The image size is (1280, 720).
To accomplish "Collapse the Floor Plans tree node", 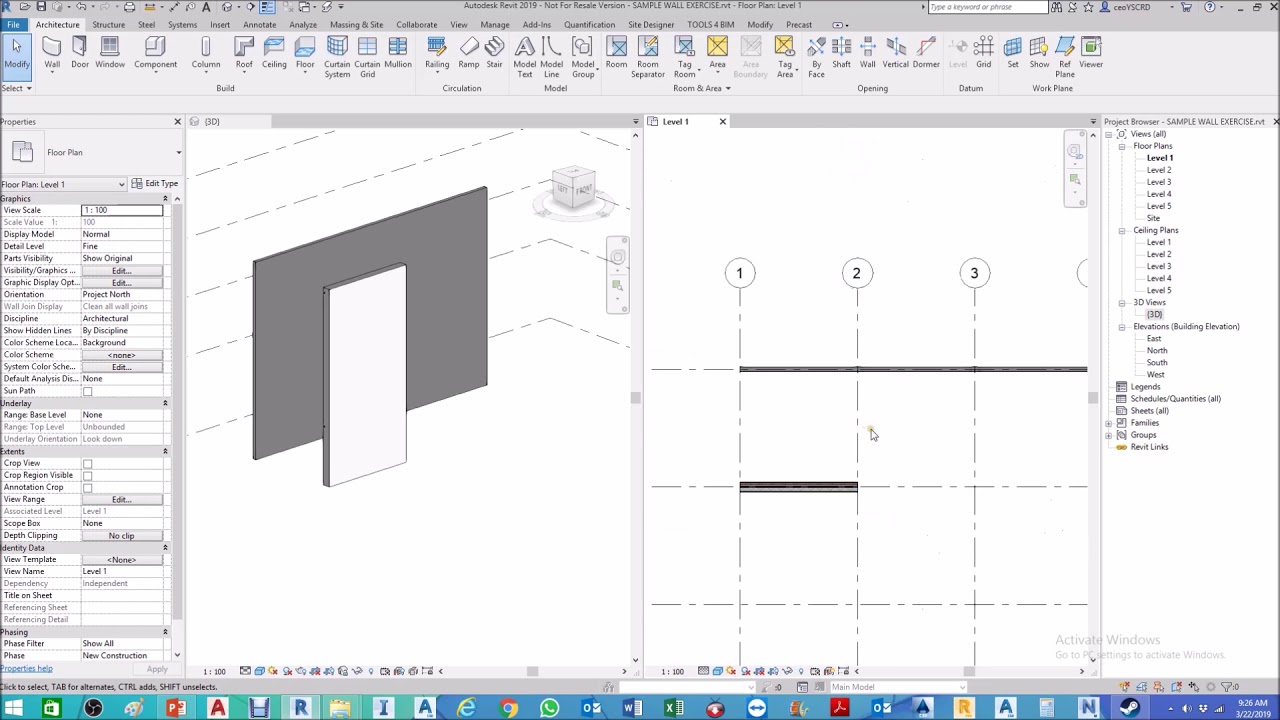I will click(1122, 146).
